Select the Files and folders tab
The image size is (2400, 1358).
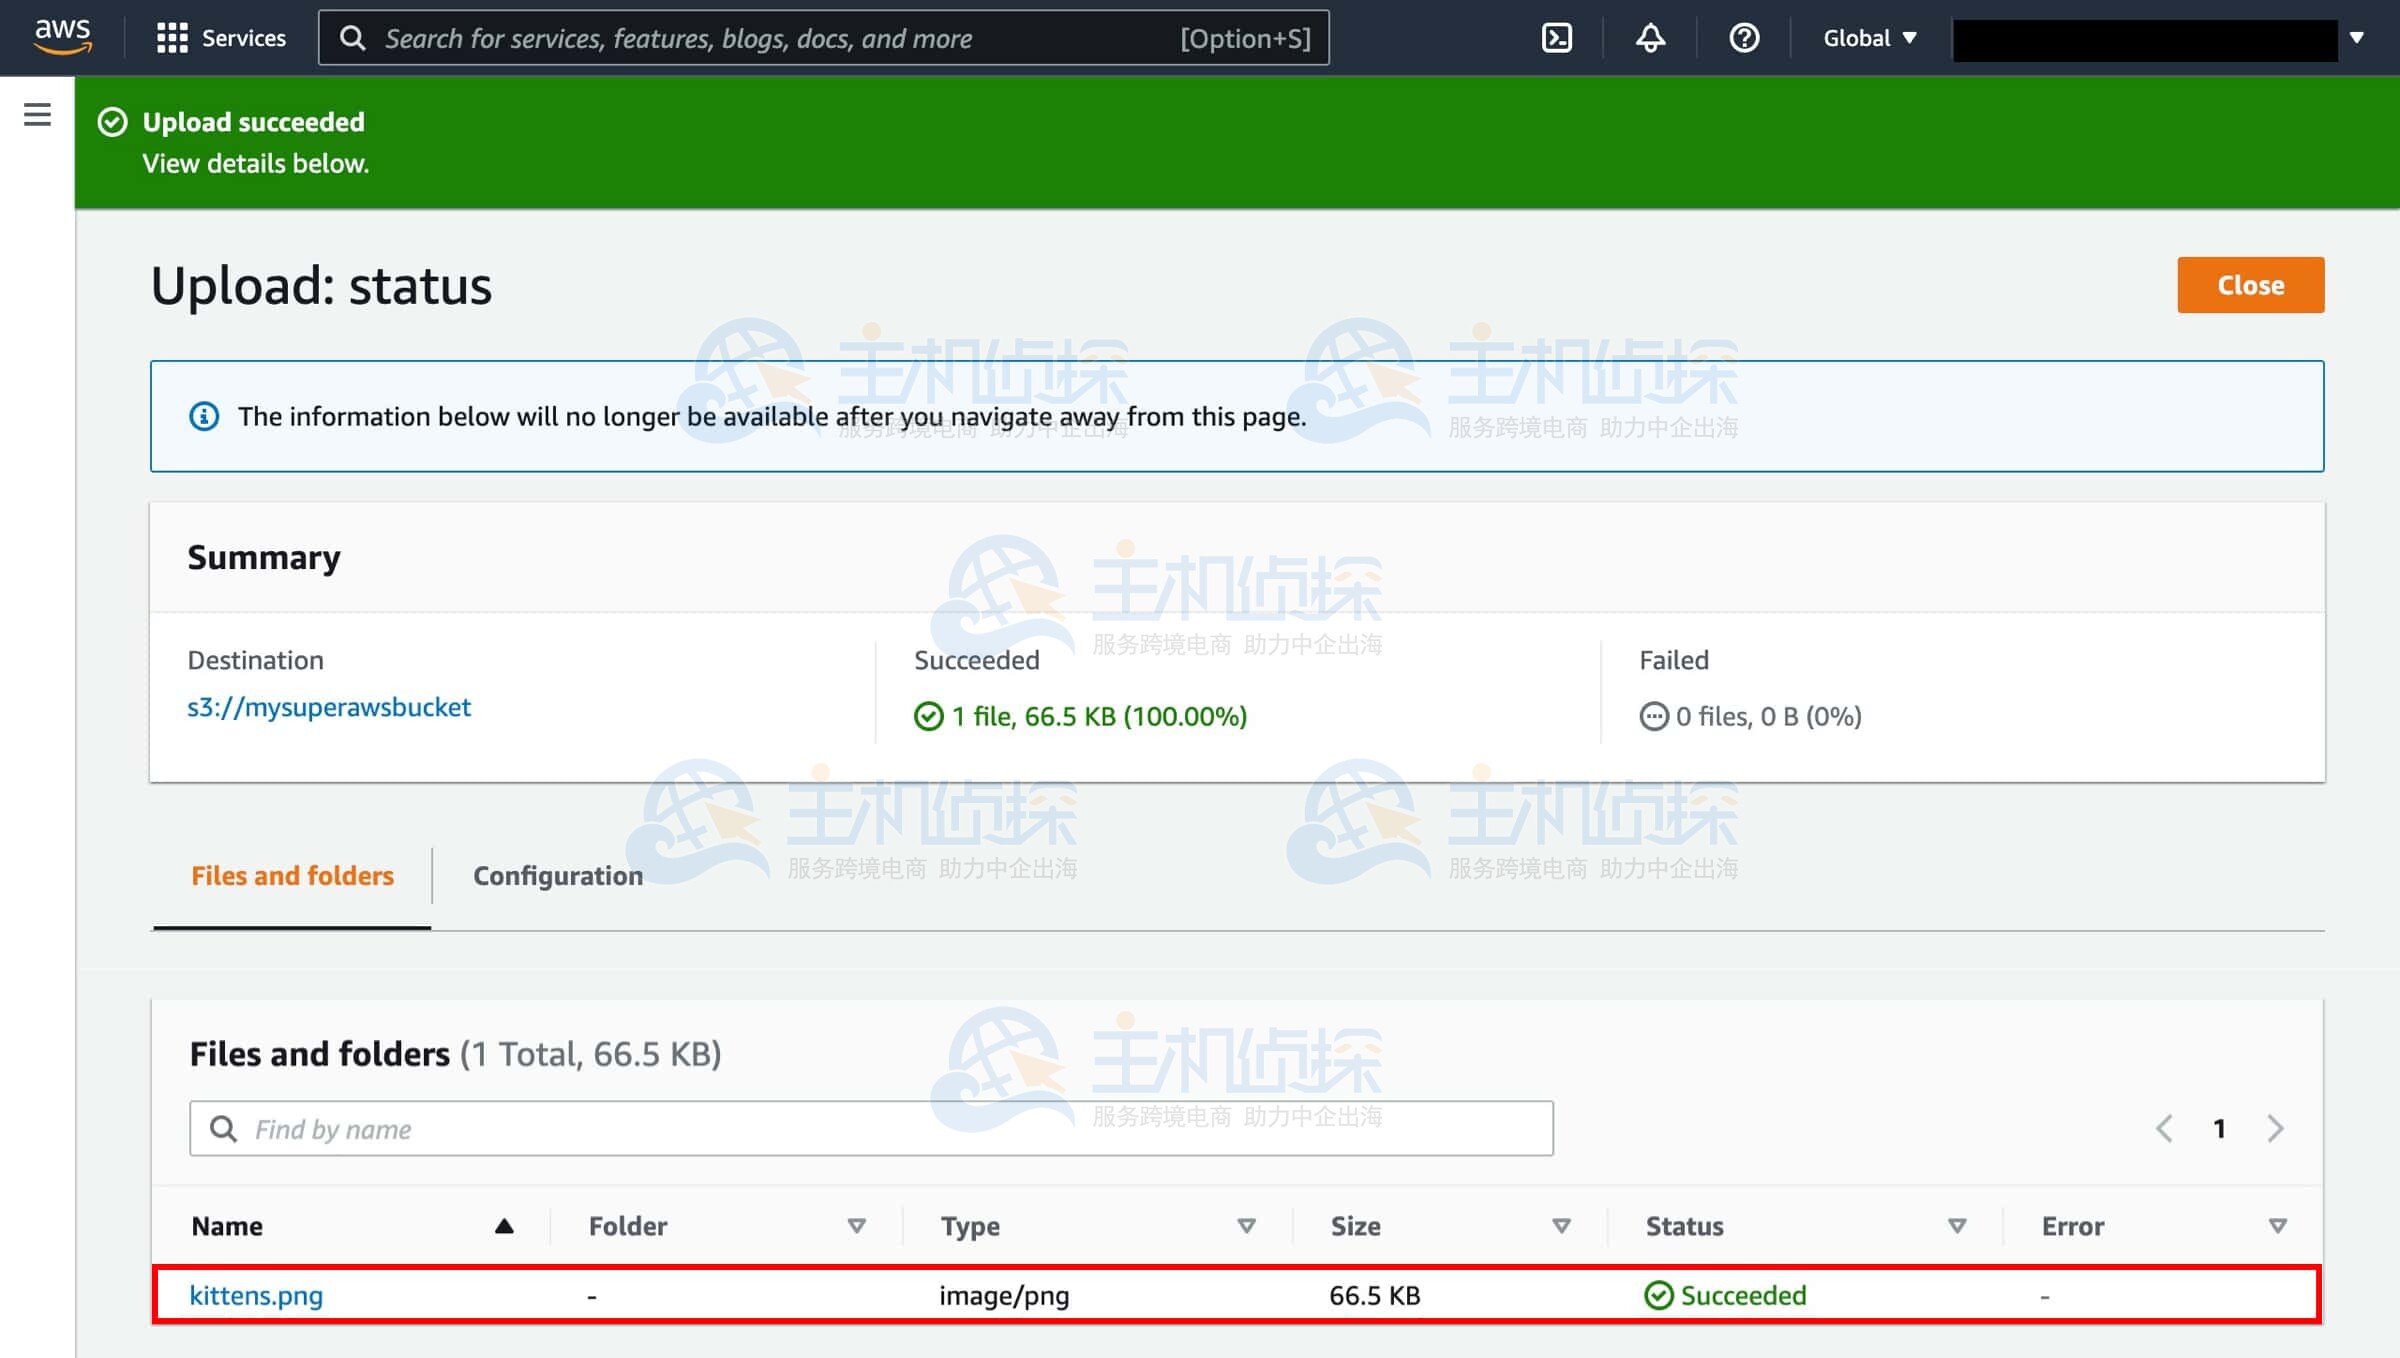coord(292,875)
